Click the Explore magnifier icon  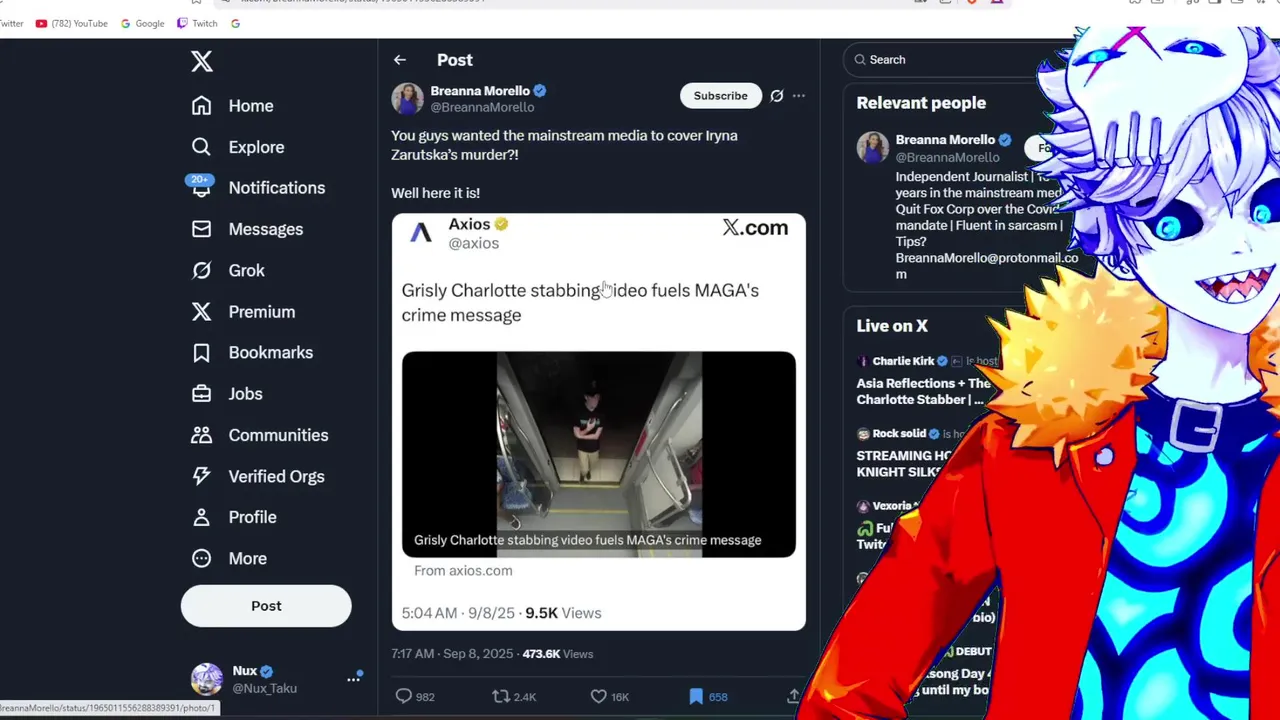tap(202, 147)
